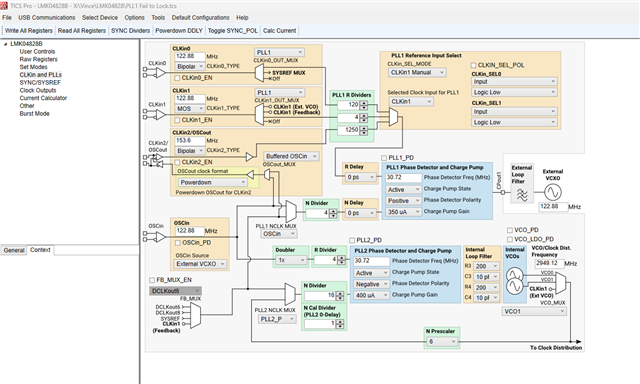The height and width of the screenshot is (384, 640).
Task: Click the PLL2 N Divider value field
Action: (x=320, y=295)
